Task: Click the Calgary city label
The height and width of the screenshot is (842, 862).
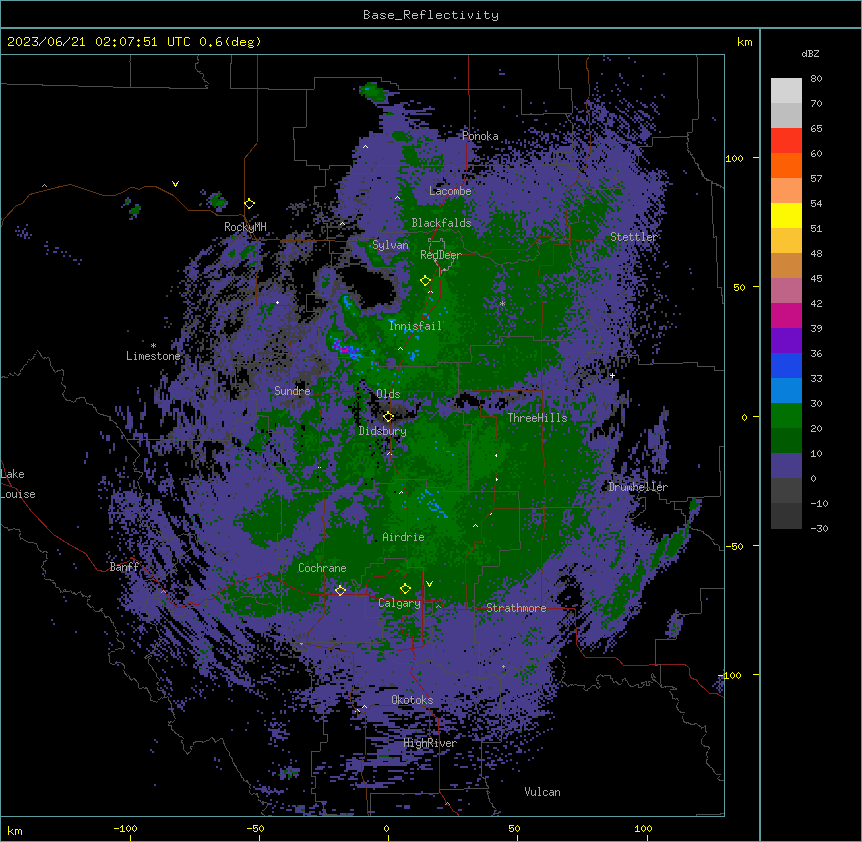Action: (x=399, y=603)
